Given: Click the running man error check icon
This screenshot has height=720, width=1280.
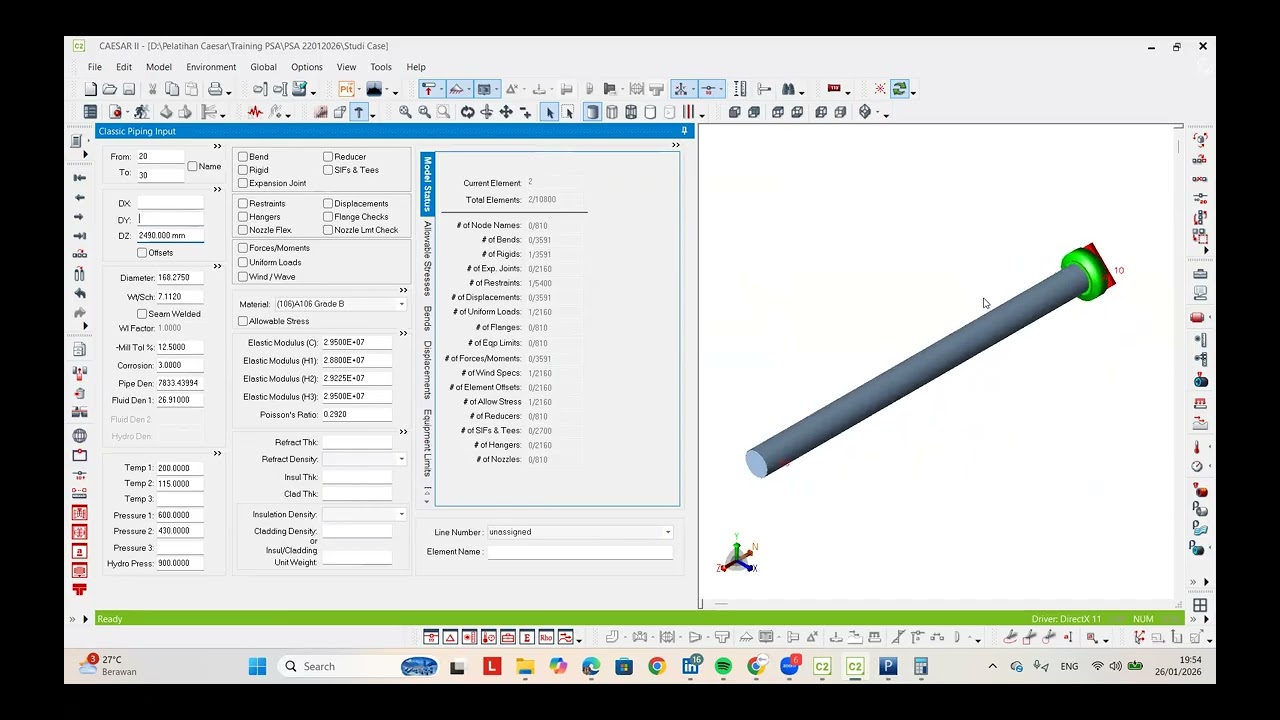Looking at the screenshot, I should pos(141,112).
